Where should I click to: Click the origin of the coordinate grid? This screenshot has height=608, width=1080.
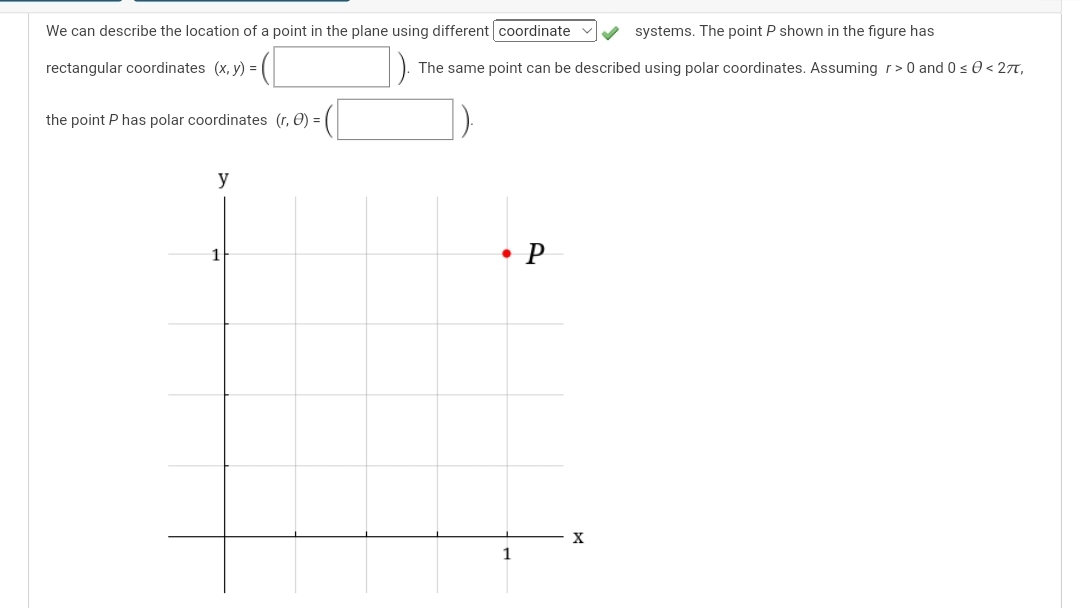click(225, 537)
